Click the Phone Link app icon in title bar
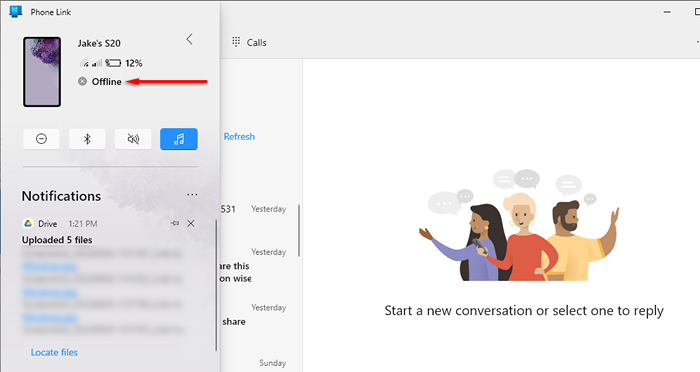 coord(16,12)
